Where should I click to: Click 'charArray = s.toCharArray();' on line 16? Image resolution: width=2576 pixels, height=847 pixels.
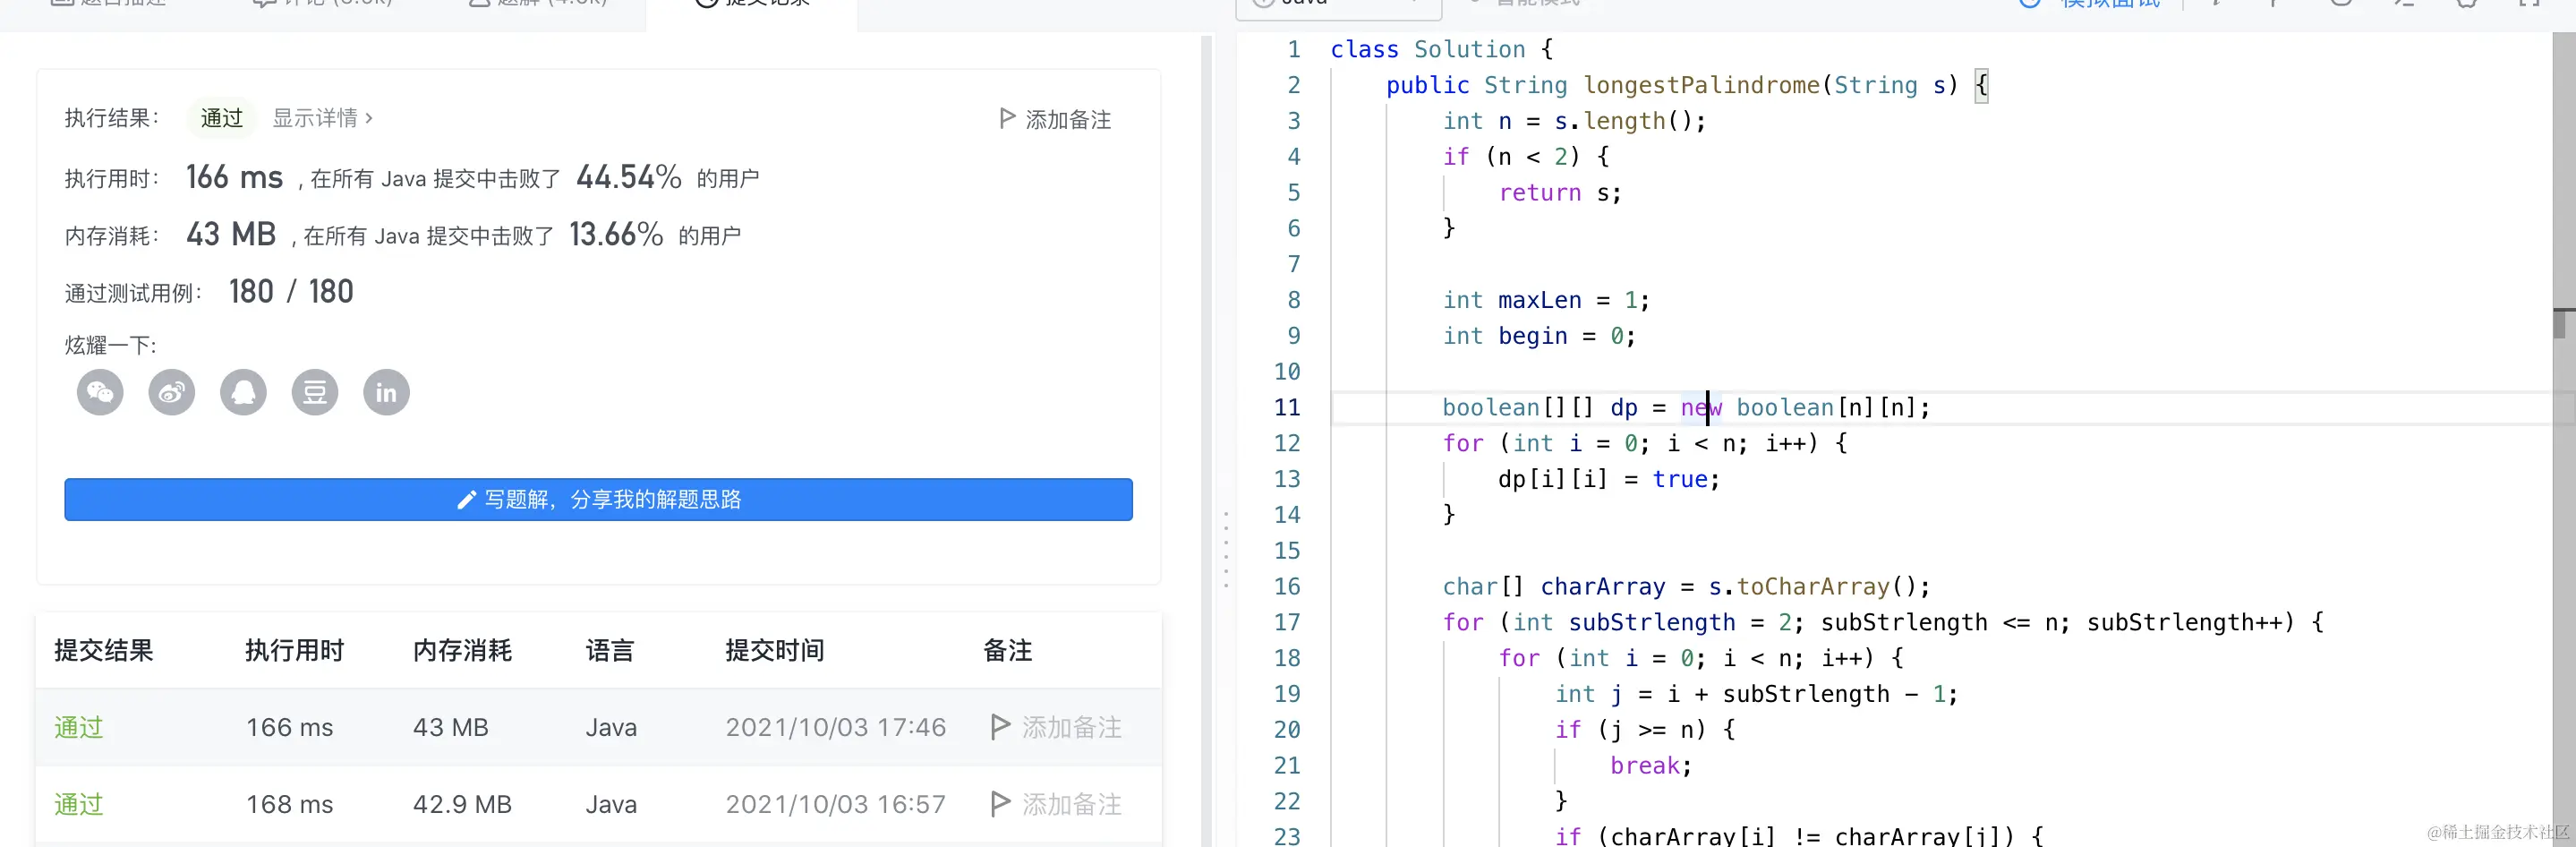point(1735,586)
